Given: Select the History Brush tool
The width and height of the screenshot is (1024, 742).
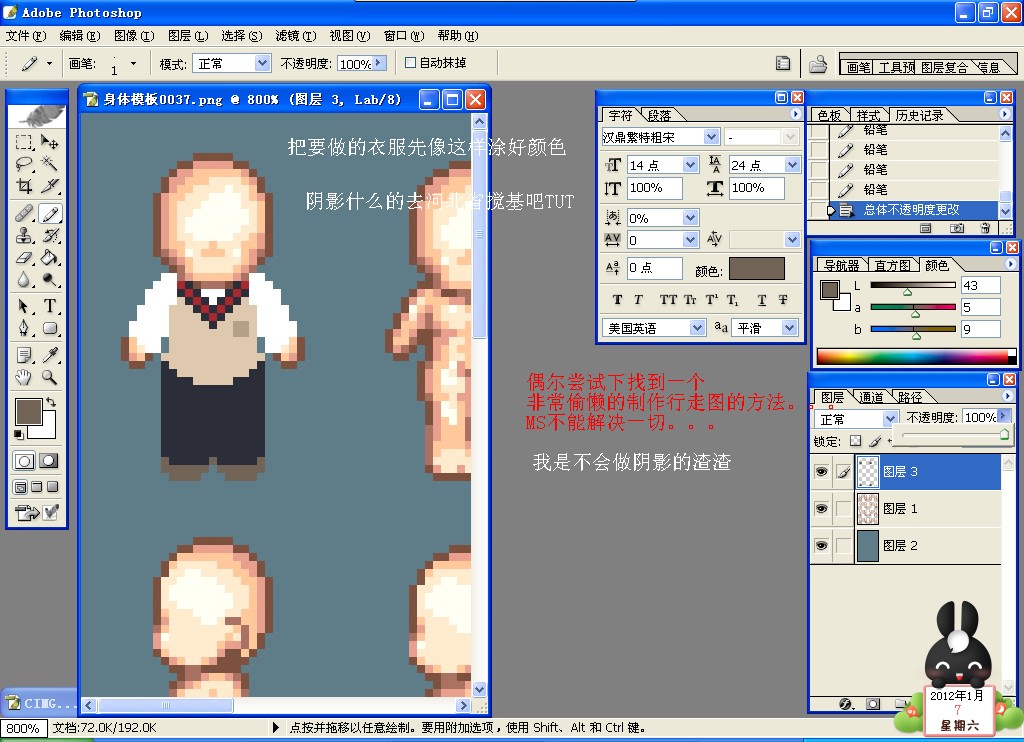Looking at the screenshot, I should pyautogui.click(x=50, y=235).
